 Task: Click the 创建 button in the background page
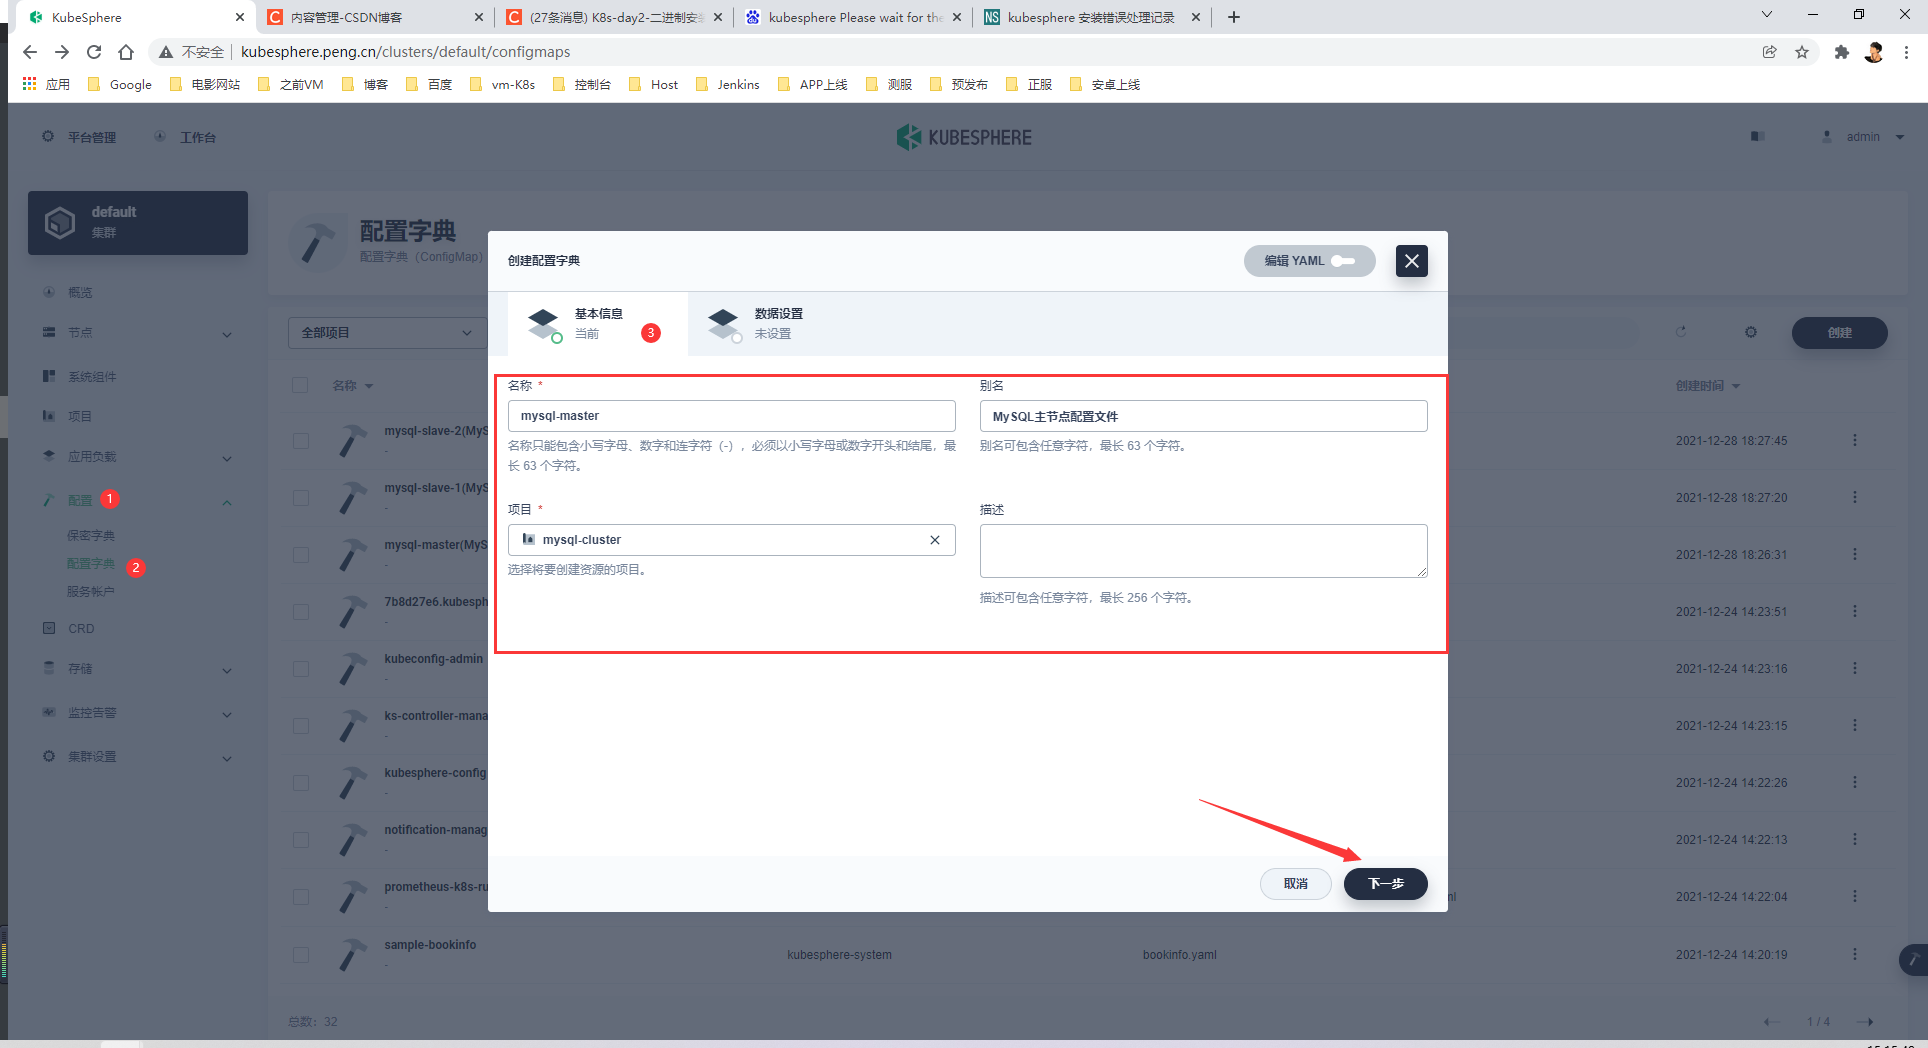[x=1839, y=333]
